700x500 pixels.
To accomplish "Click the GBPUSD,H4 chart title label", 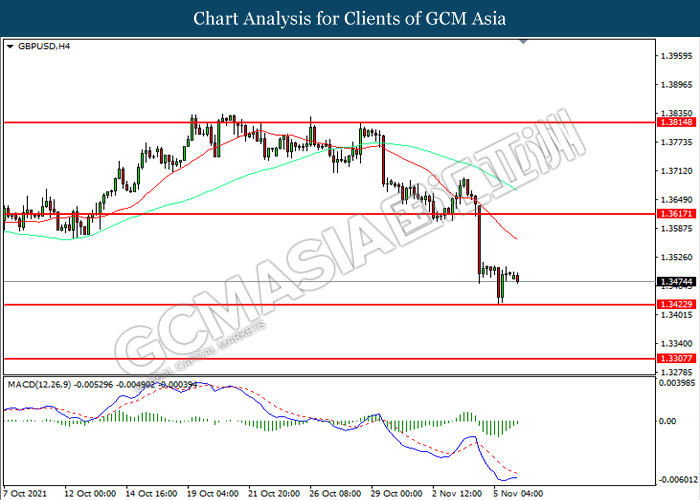I will [44, 46].
